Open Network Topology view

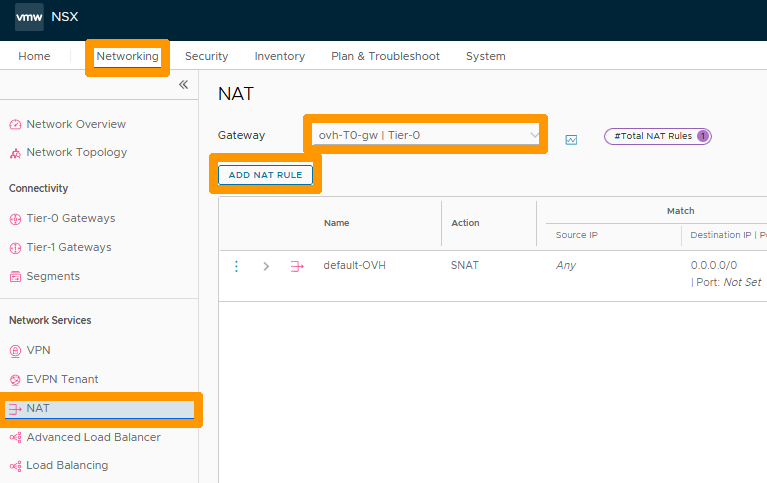click(x=76, y=153)
